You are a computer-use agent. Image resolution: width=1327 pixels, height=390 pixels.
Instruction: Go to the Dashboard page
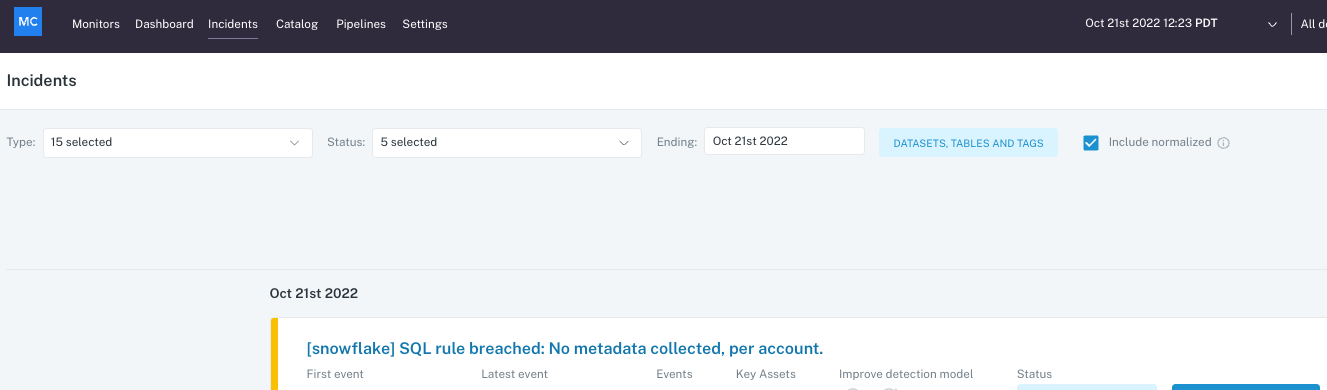click(164, 24)
